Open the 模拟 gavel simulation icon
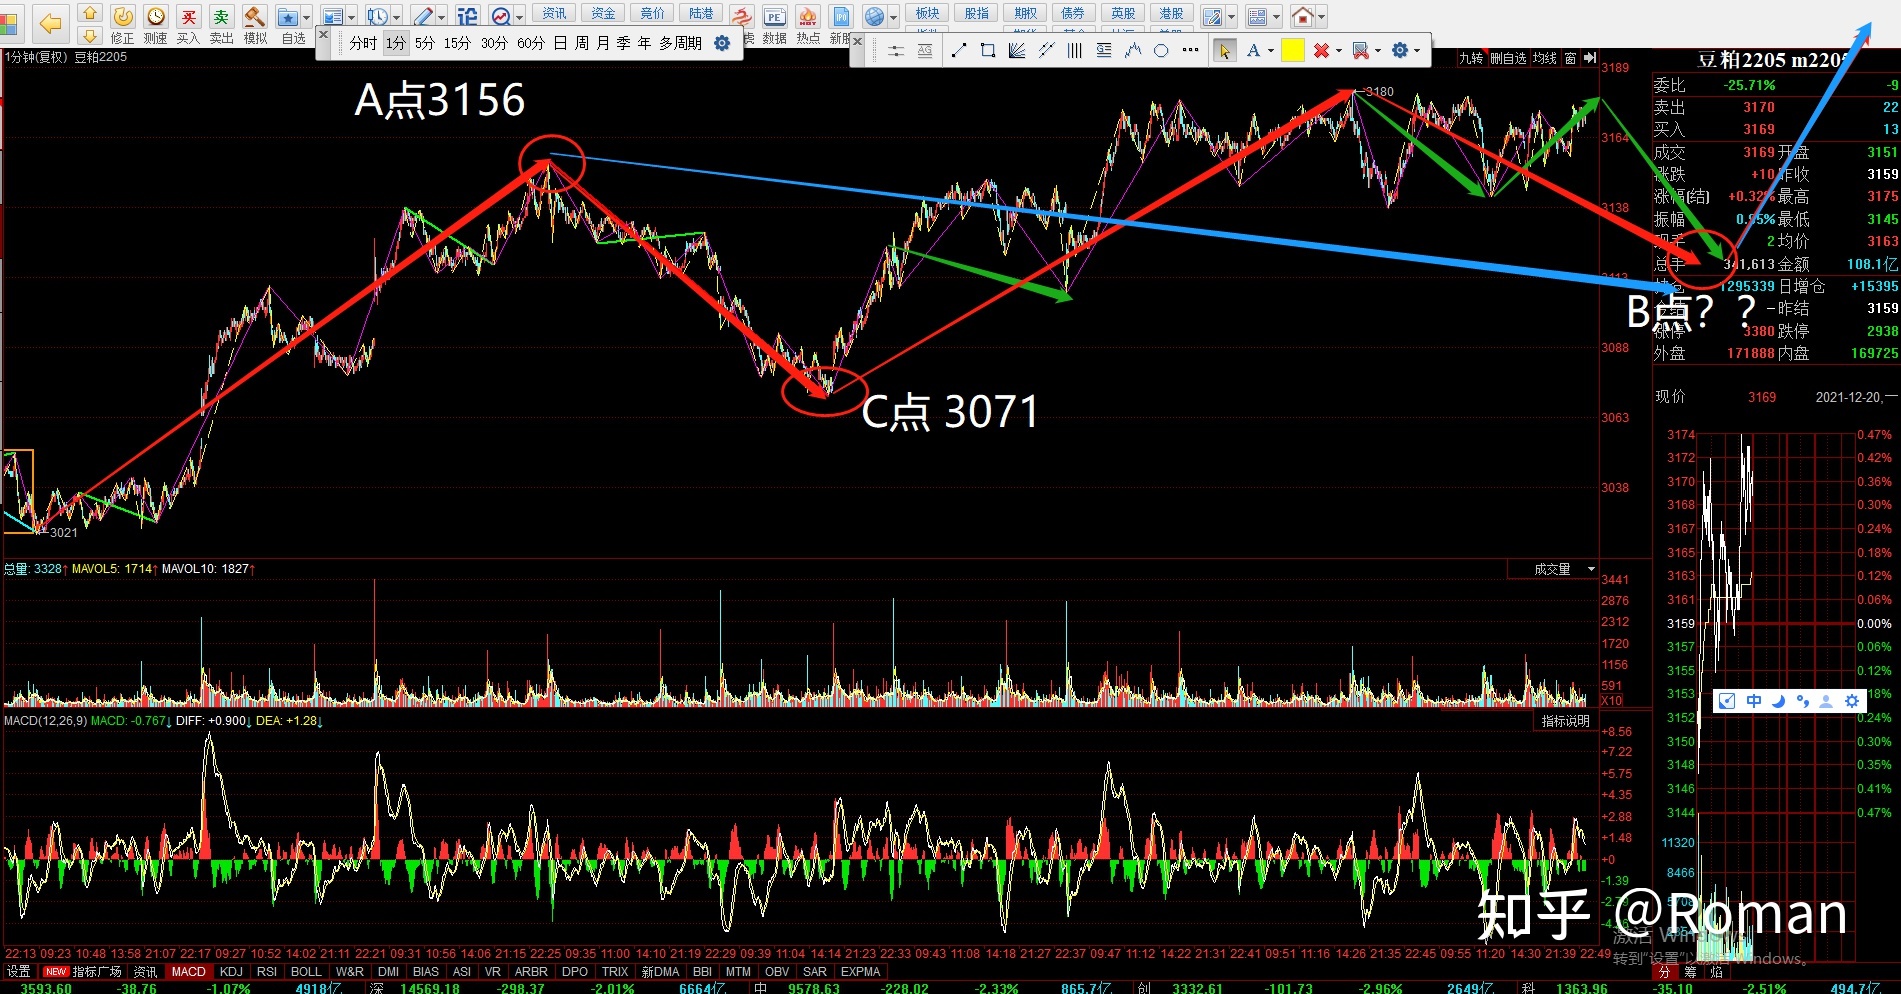Image resolution: width=1901 pixels, height=994 pixels. click(x=255, y=18)
